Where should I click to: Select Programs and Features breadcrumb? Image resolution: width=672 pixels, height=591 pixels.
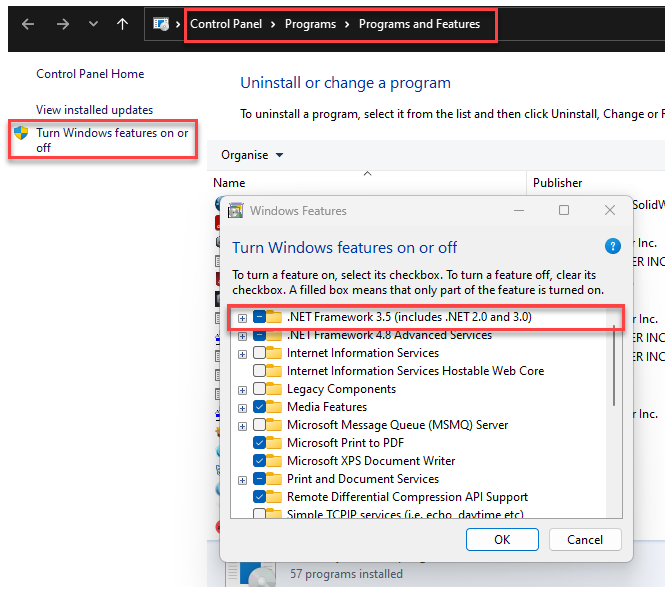coord(419,24)
